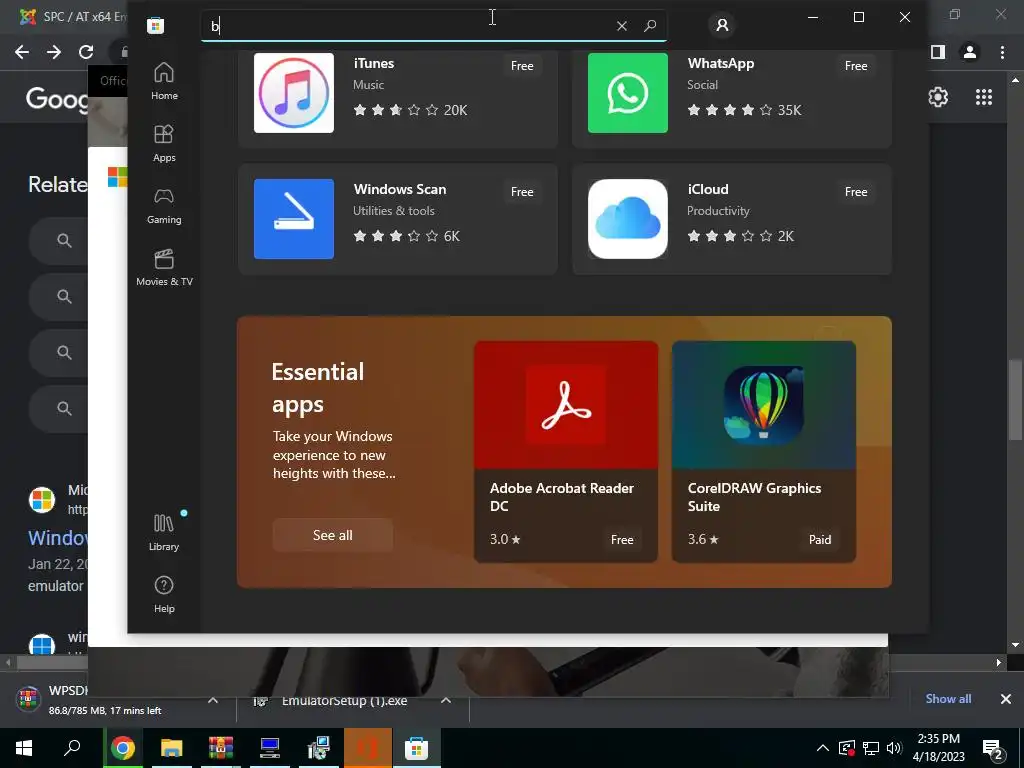Go back in Chrome browser
Screen dimensions: 1024x768
pos(22,52)
